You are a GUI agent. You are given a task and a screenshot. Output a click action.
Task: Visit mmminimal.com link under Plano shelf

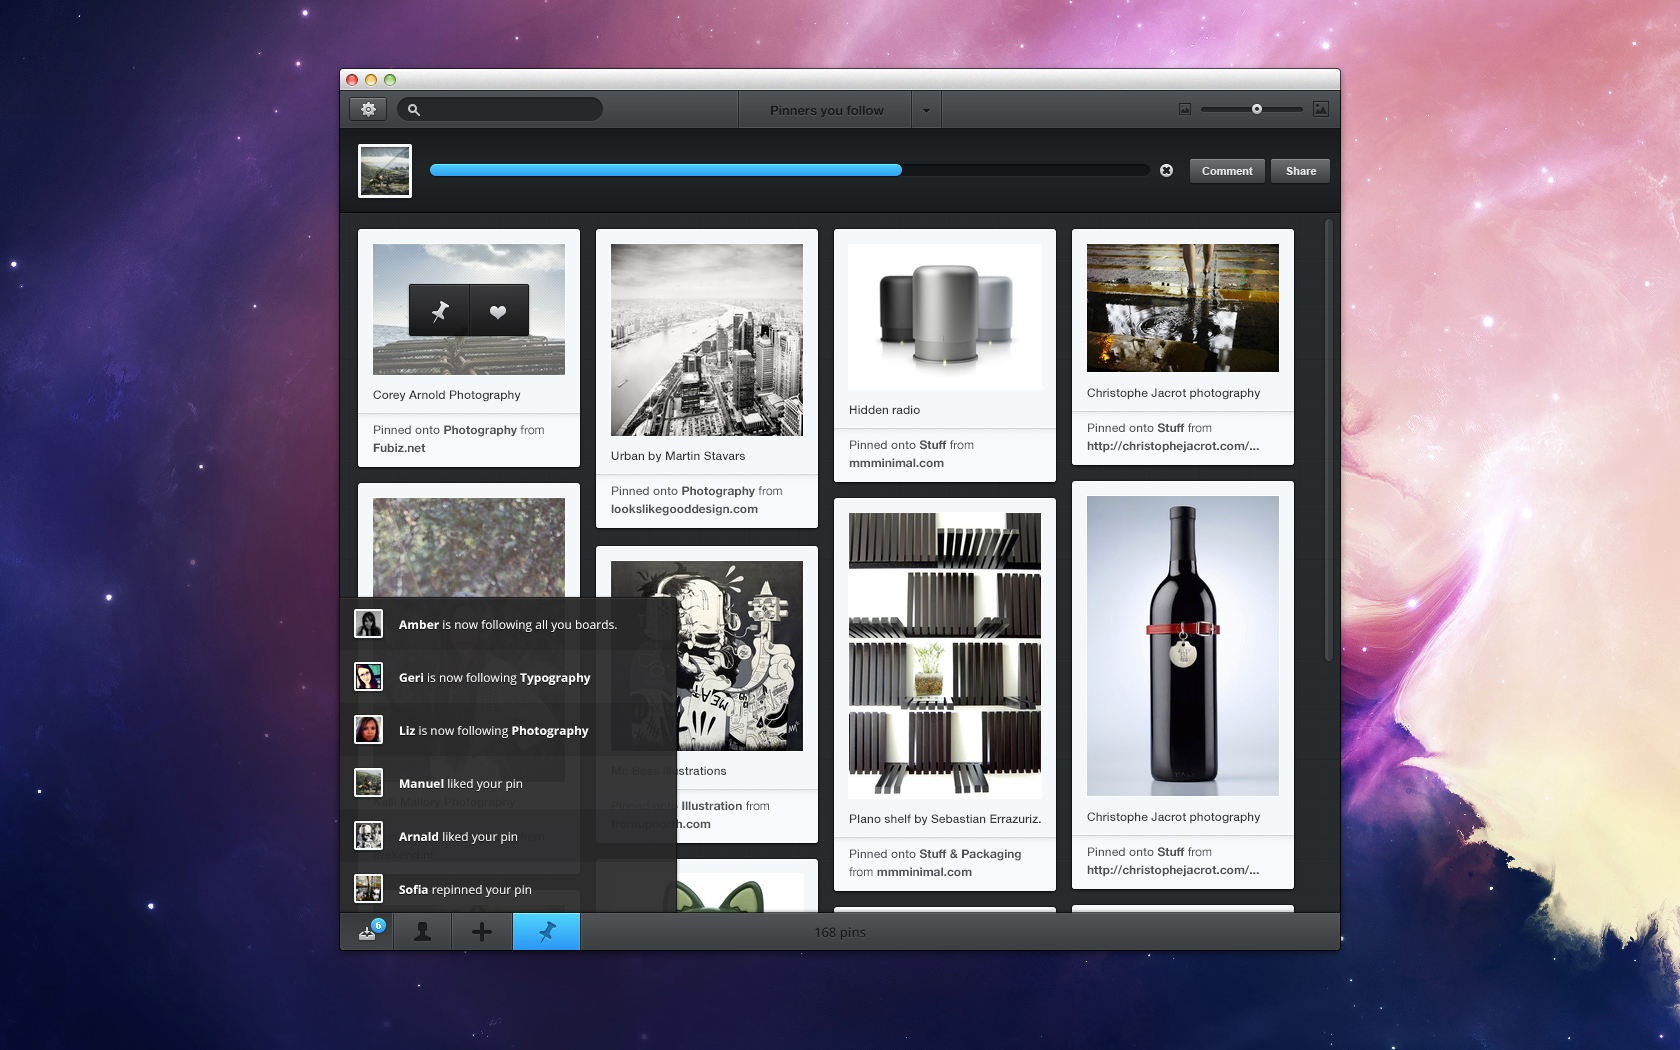(x=924, y=872)
